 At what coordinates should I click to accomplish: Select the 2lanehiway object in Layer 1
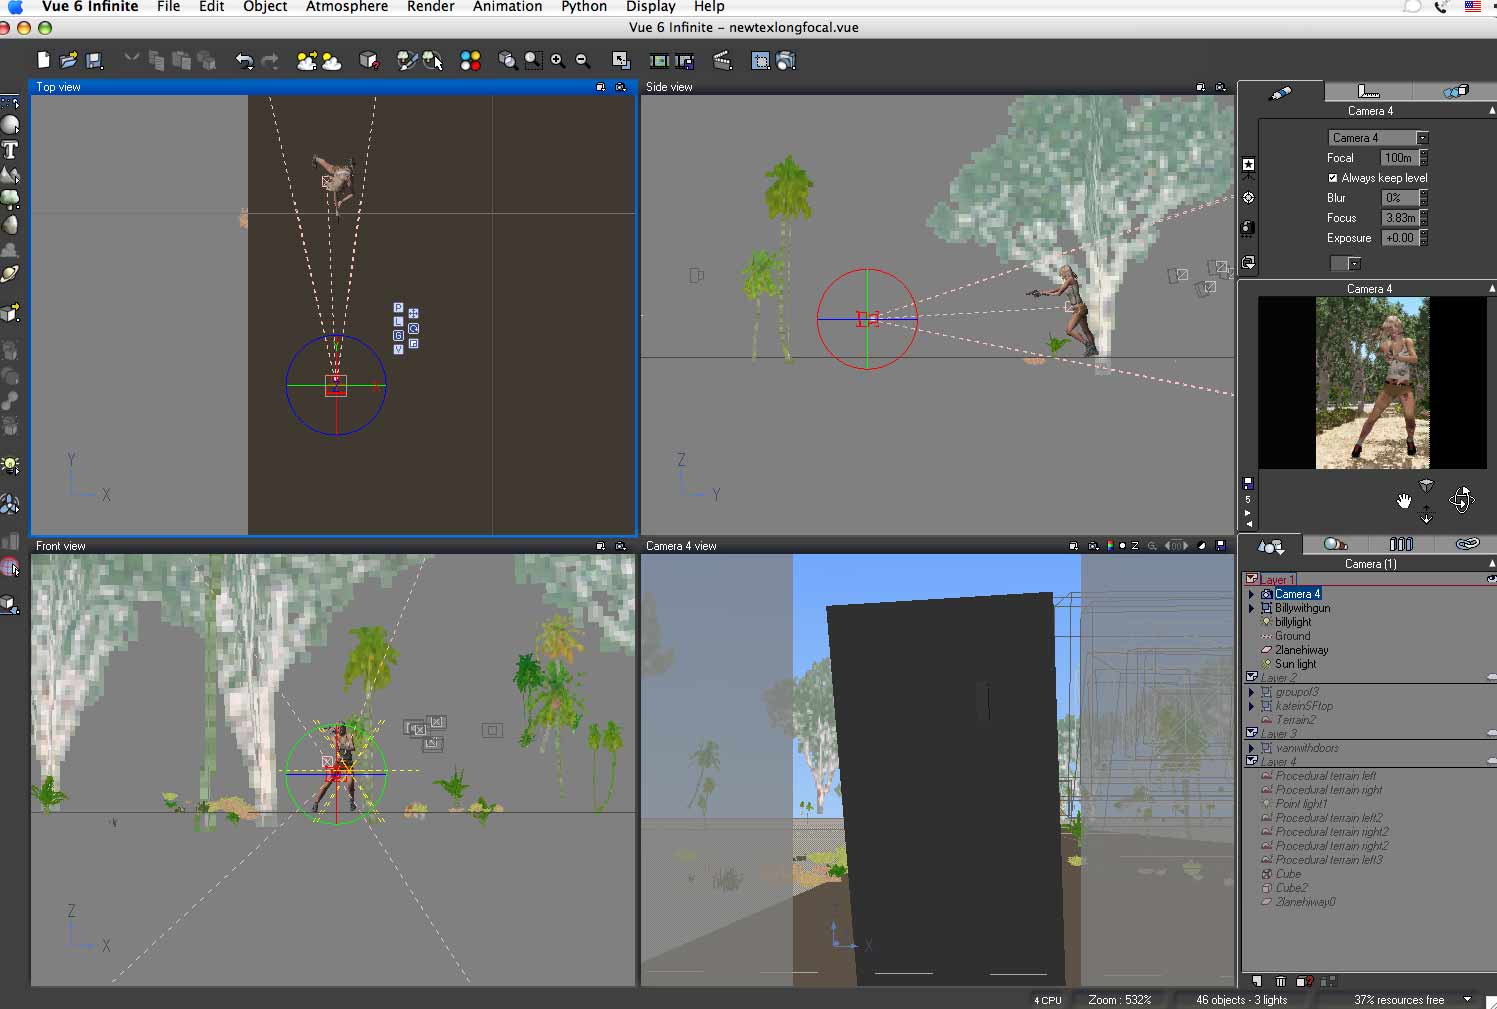(1301, 650)
